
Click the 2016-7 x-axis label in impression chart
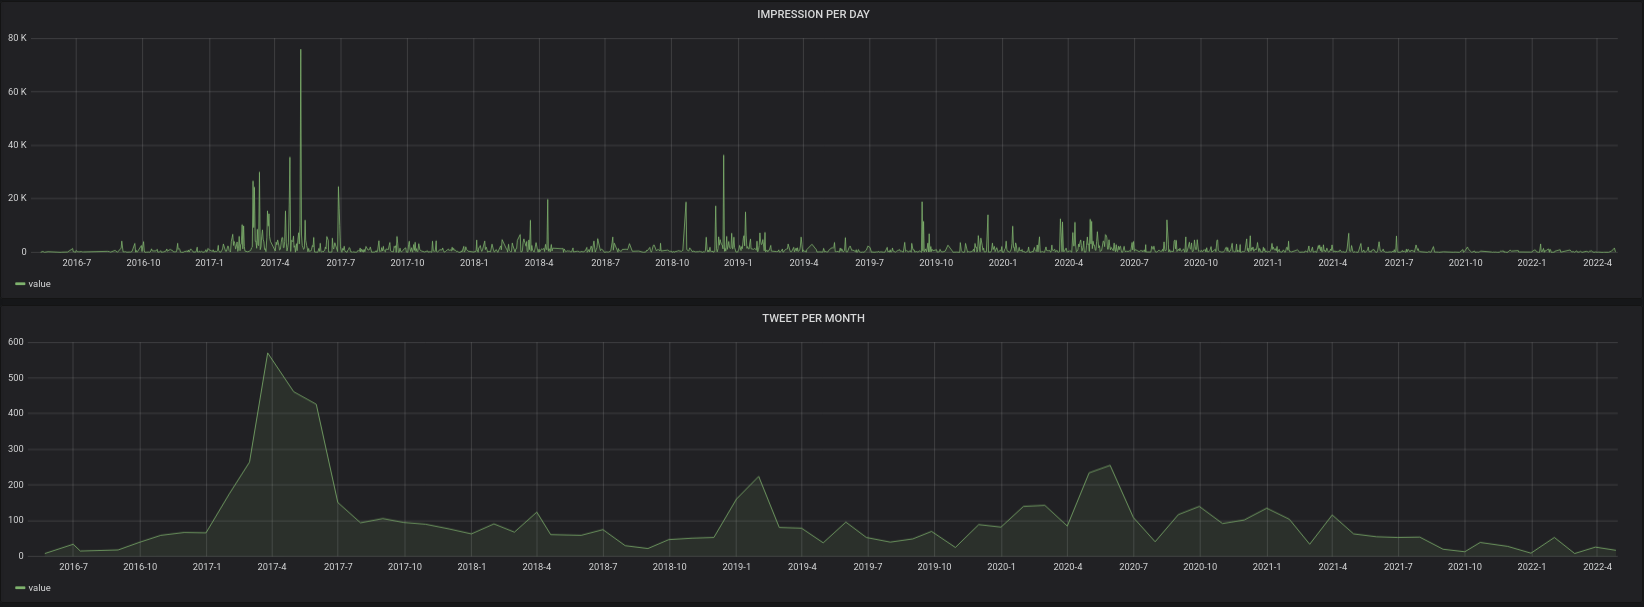76,263
